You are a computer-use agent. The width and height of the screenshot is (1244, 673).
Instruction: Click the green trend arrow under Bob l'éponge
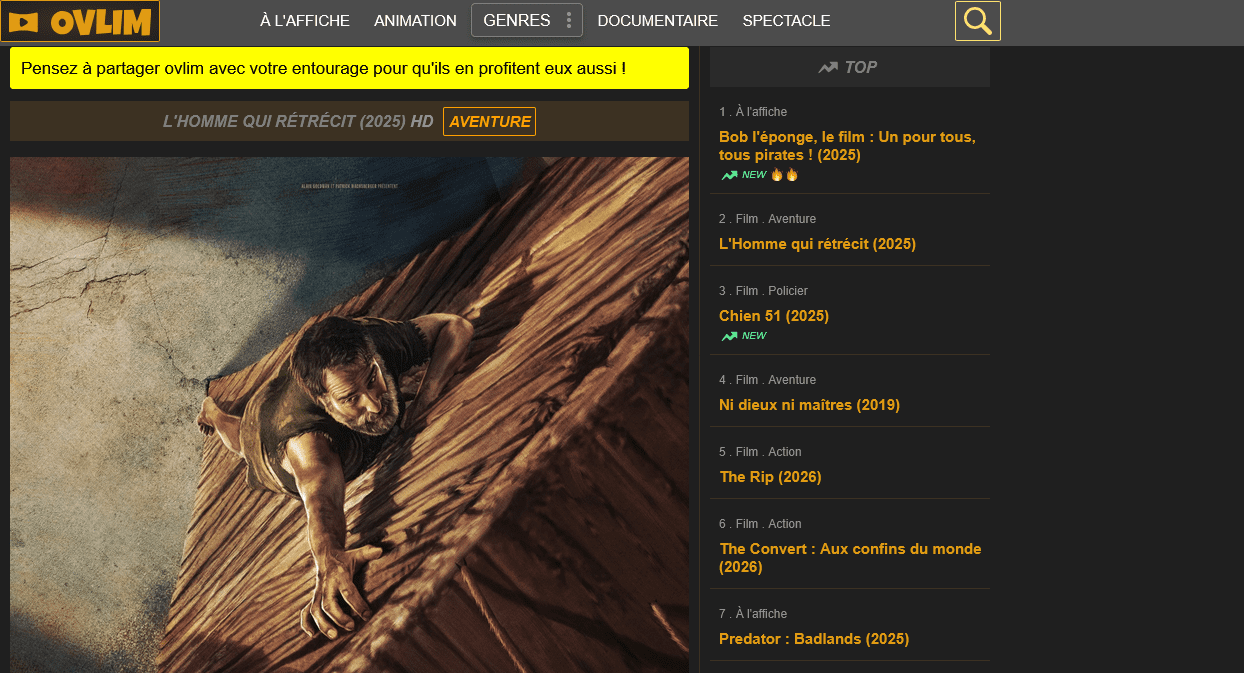pos(727,174)
